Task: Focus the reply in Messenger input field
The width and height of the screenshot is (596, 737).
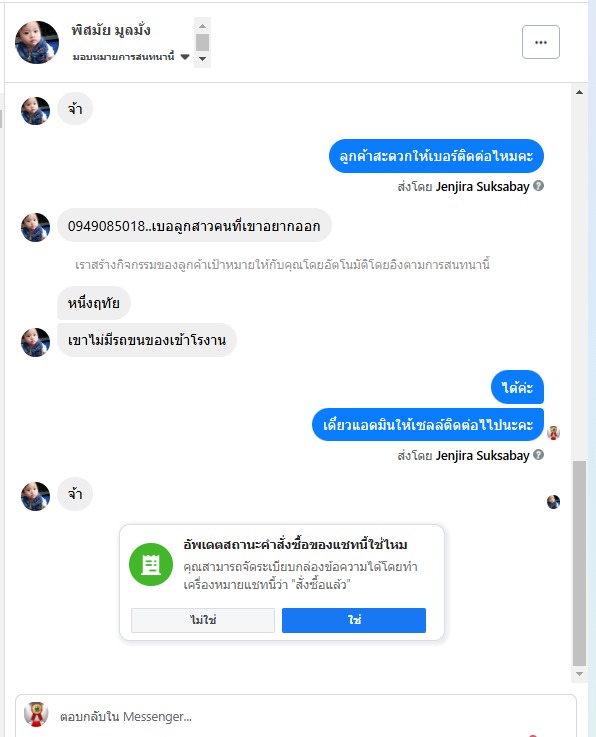Action: [296, 716]
